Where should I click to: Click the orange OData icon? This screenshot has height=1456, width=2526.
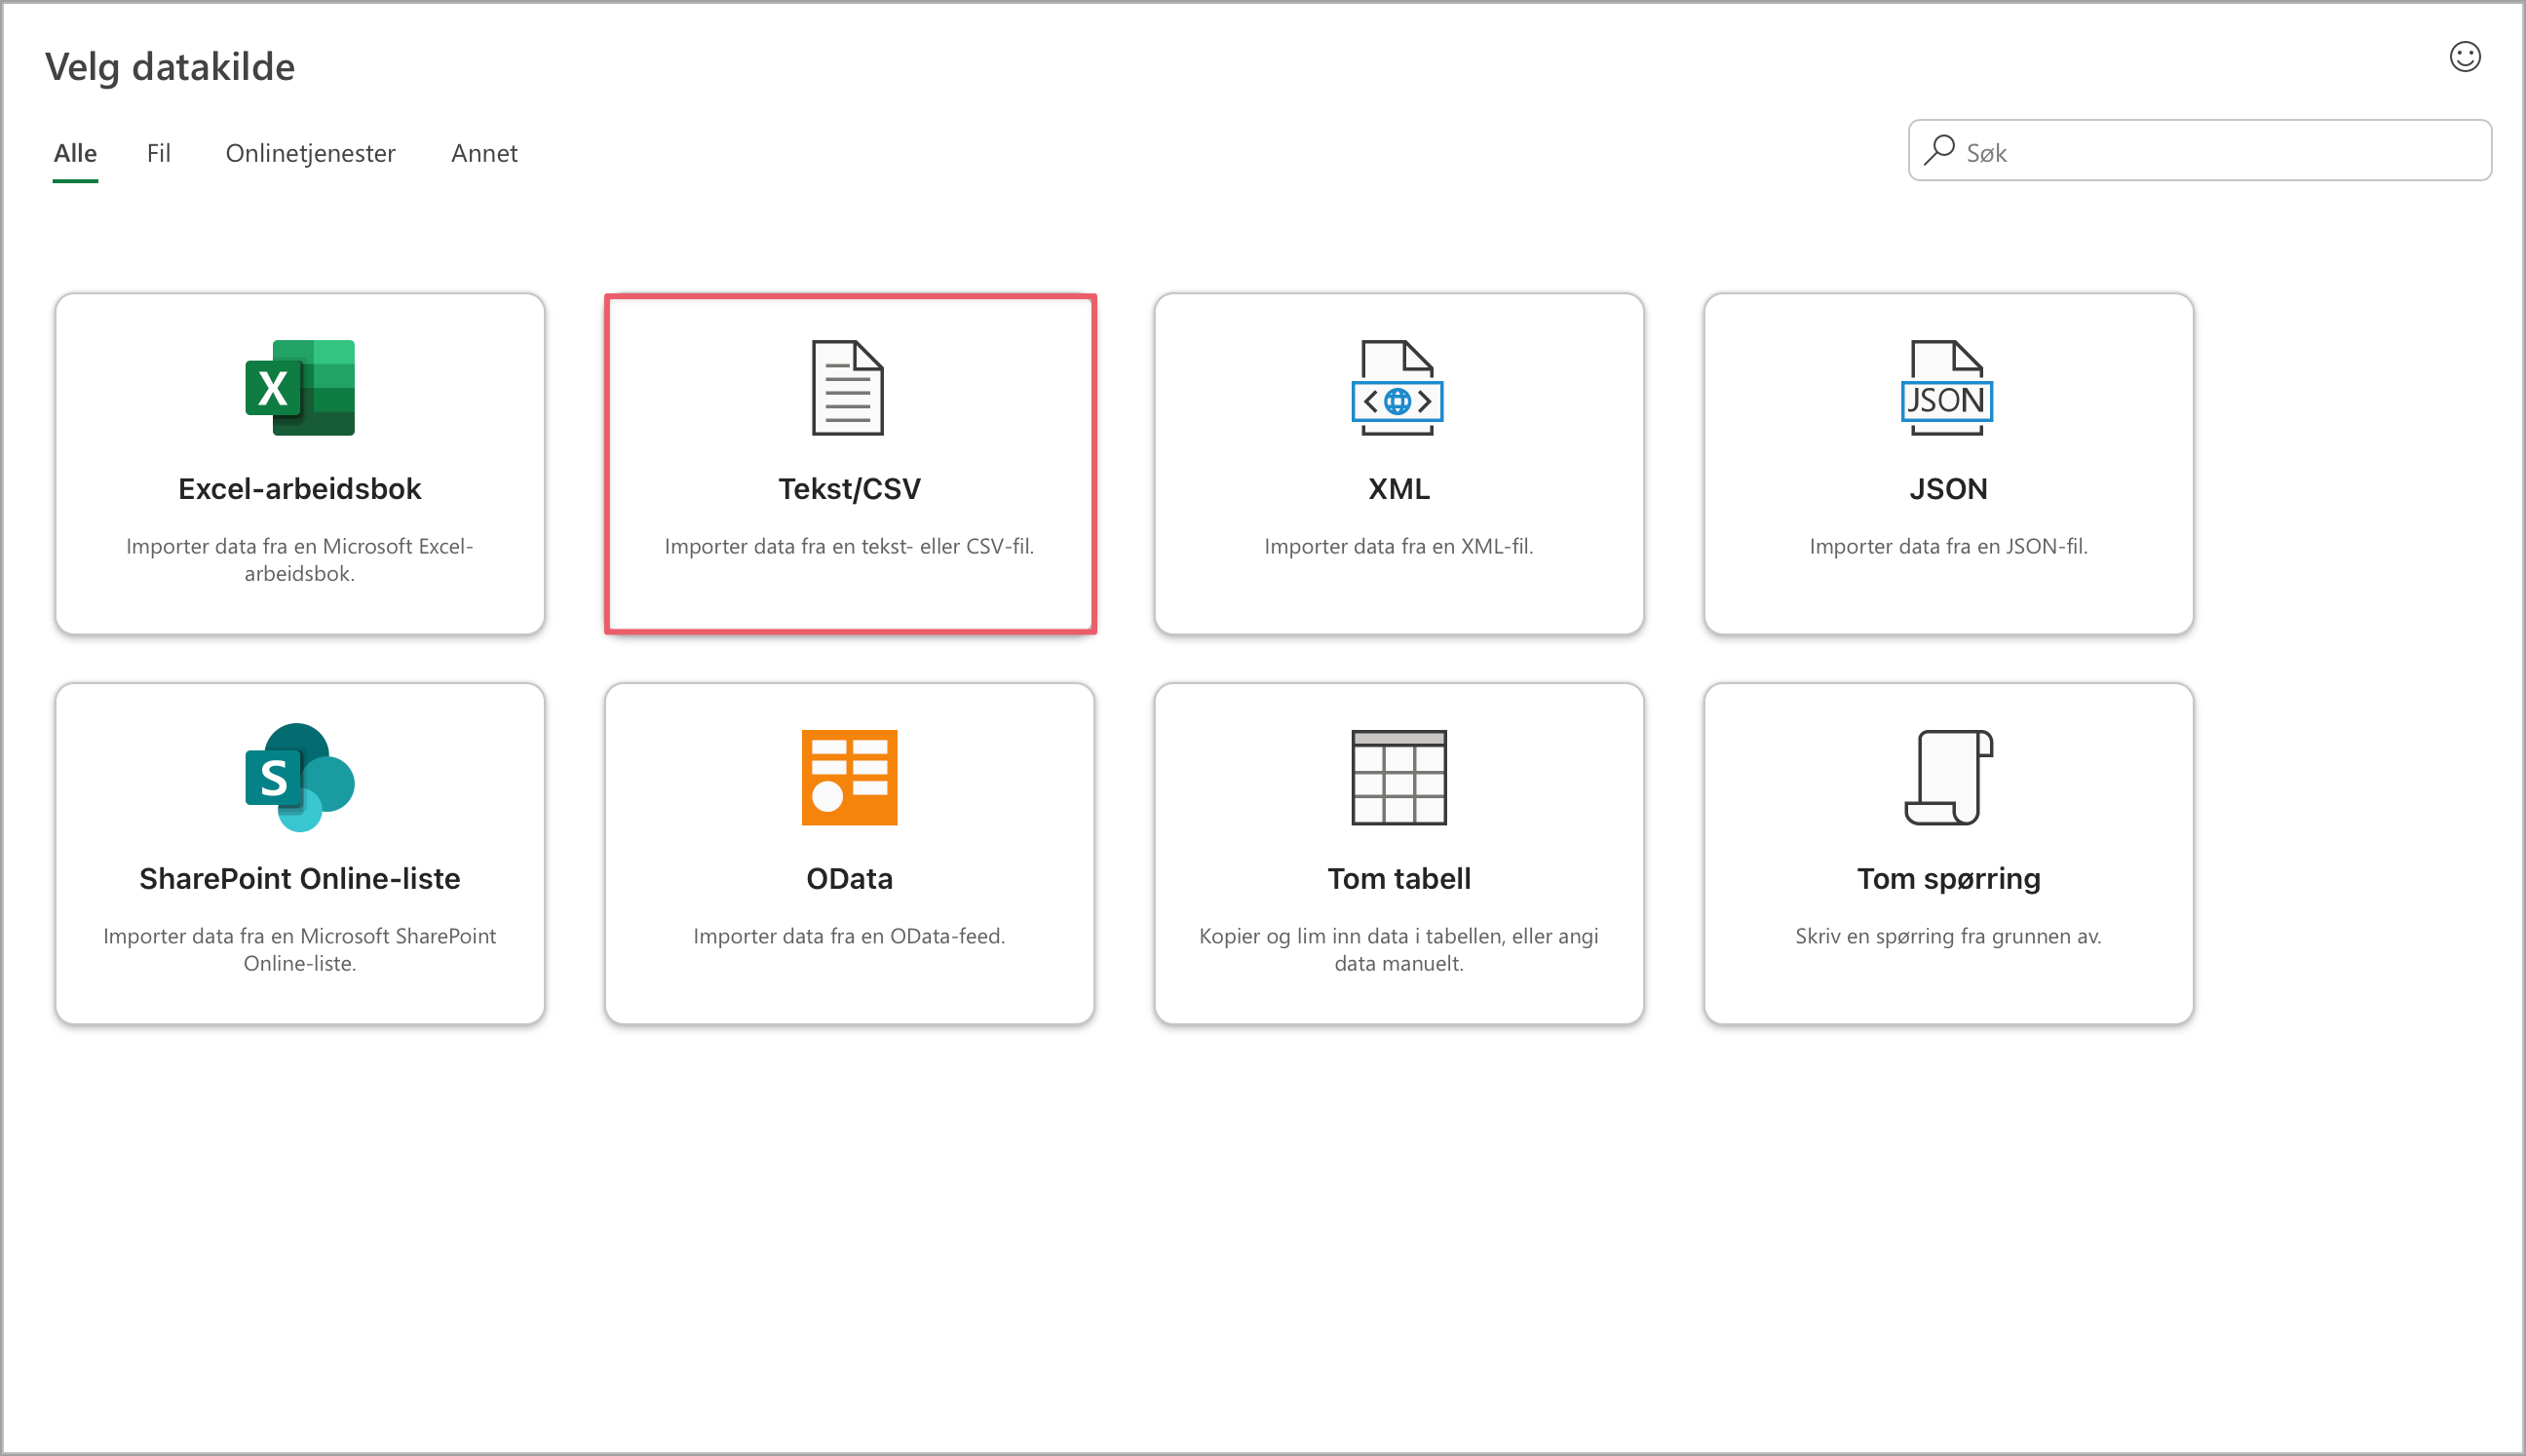[849, 777]
